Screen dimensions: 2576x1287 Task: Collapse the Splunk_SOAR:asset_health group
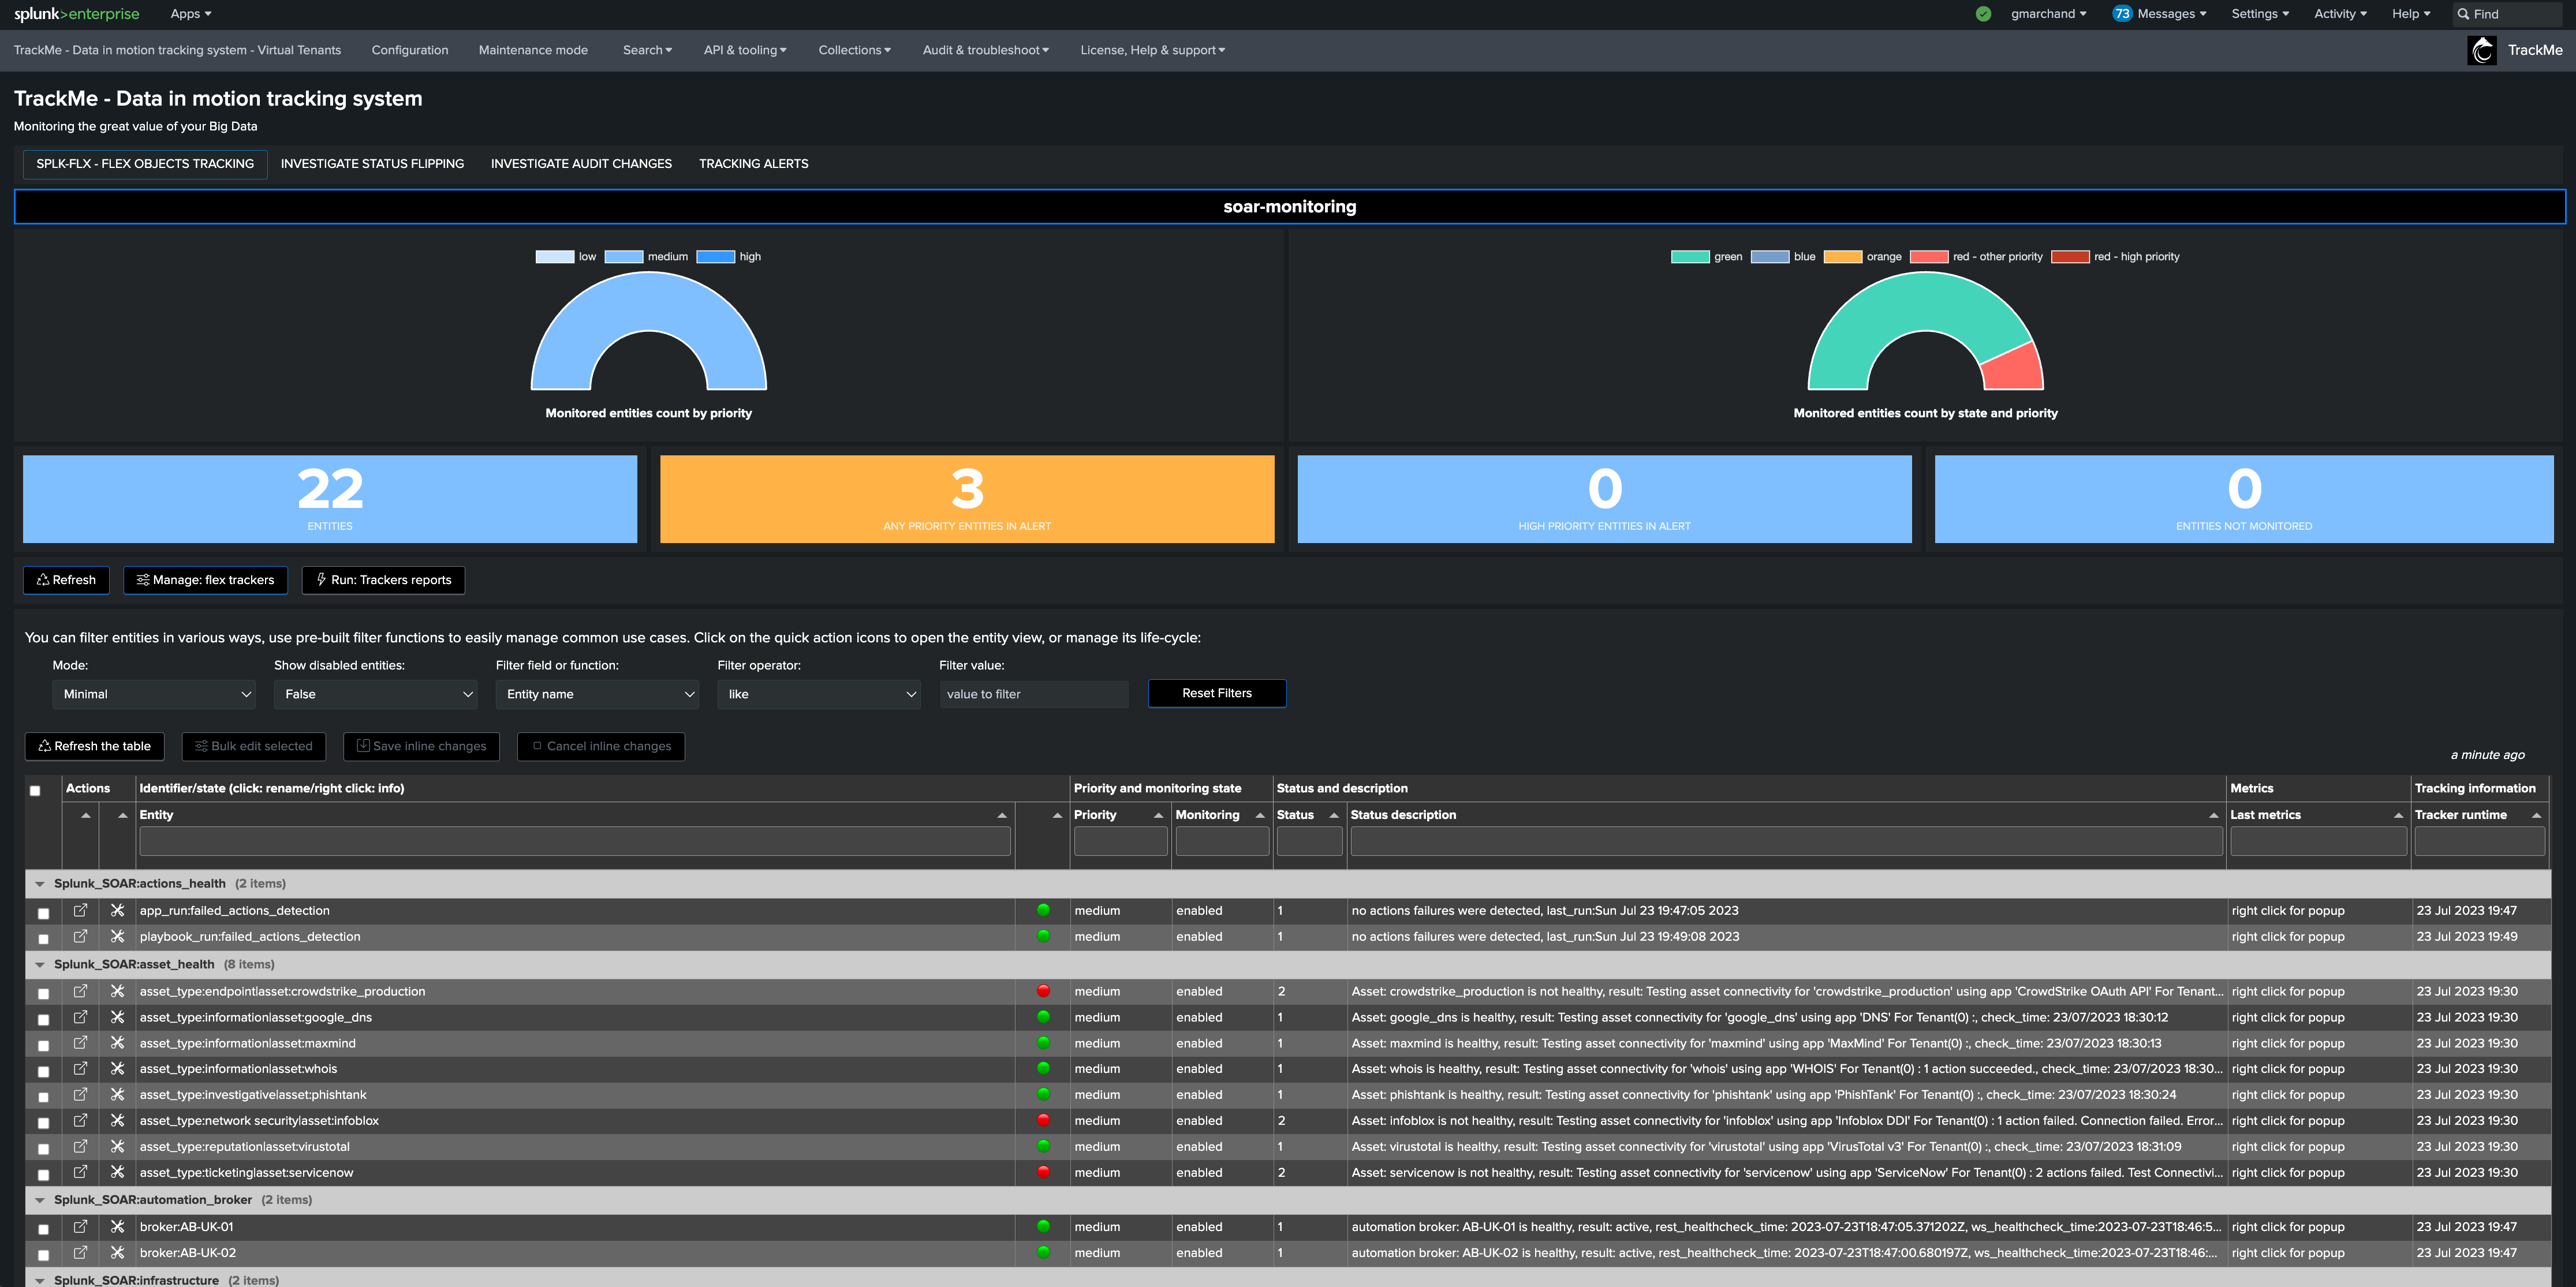pos(40,965)
